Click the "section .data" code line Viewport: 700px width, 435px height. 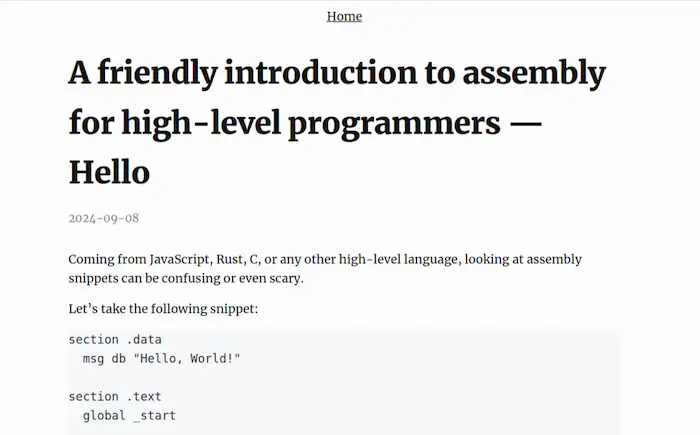click(x=114, y=339)
